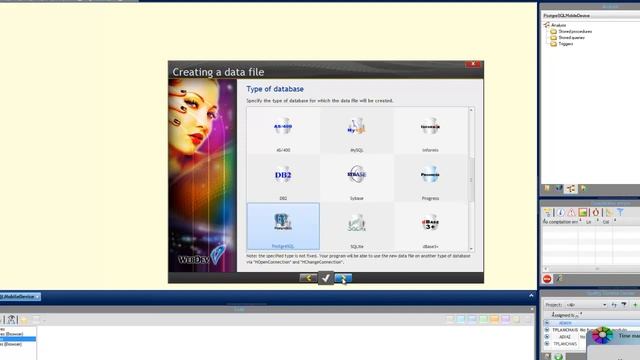Close the Creating a data file dialog
Screen dimensions: 640x360
pyautogui.click(x=473, y=64)
